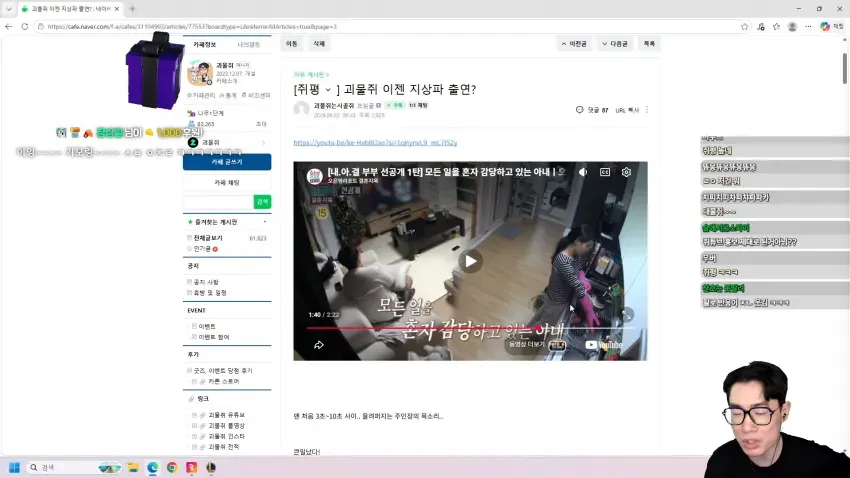Viewport: 850px width, 478px height.
Task: Open 휴방 및 일정 board
Action: [x=210, y=293]
